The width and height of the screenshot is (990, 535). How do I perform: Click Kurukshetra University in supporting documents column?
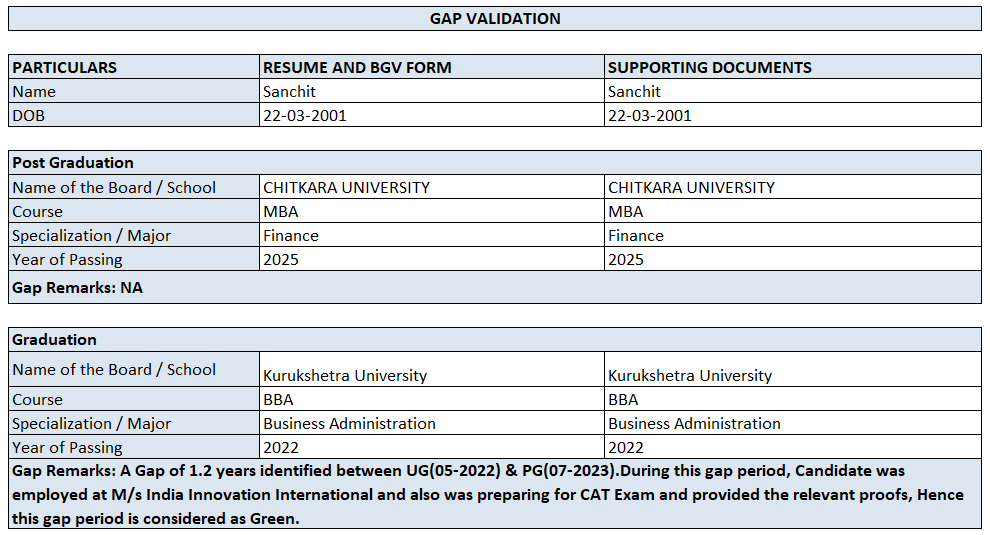pos(690,376)
